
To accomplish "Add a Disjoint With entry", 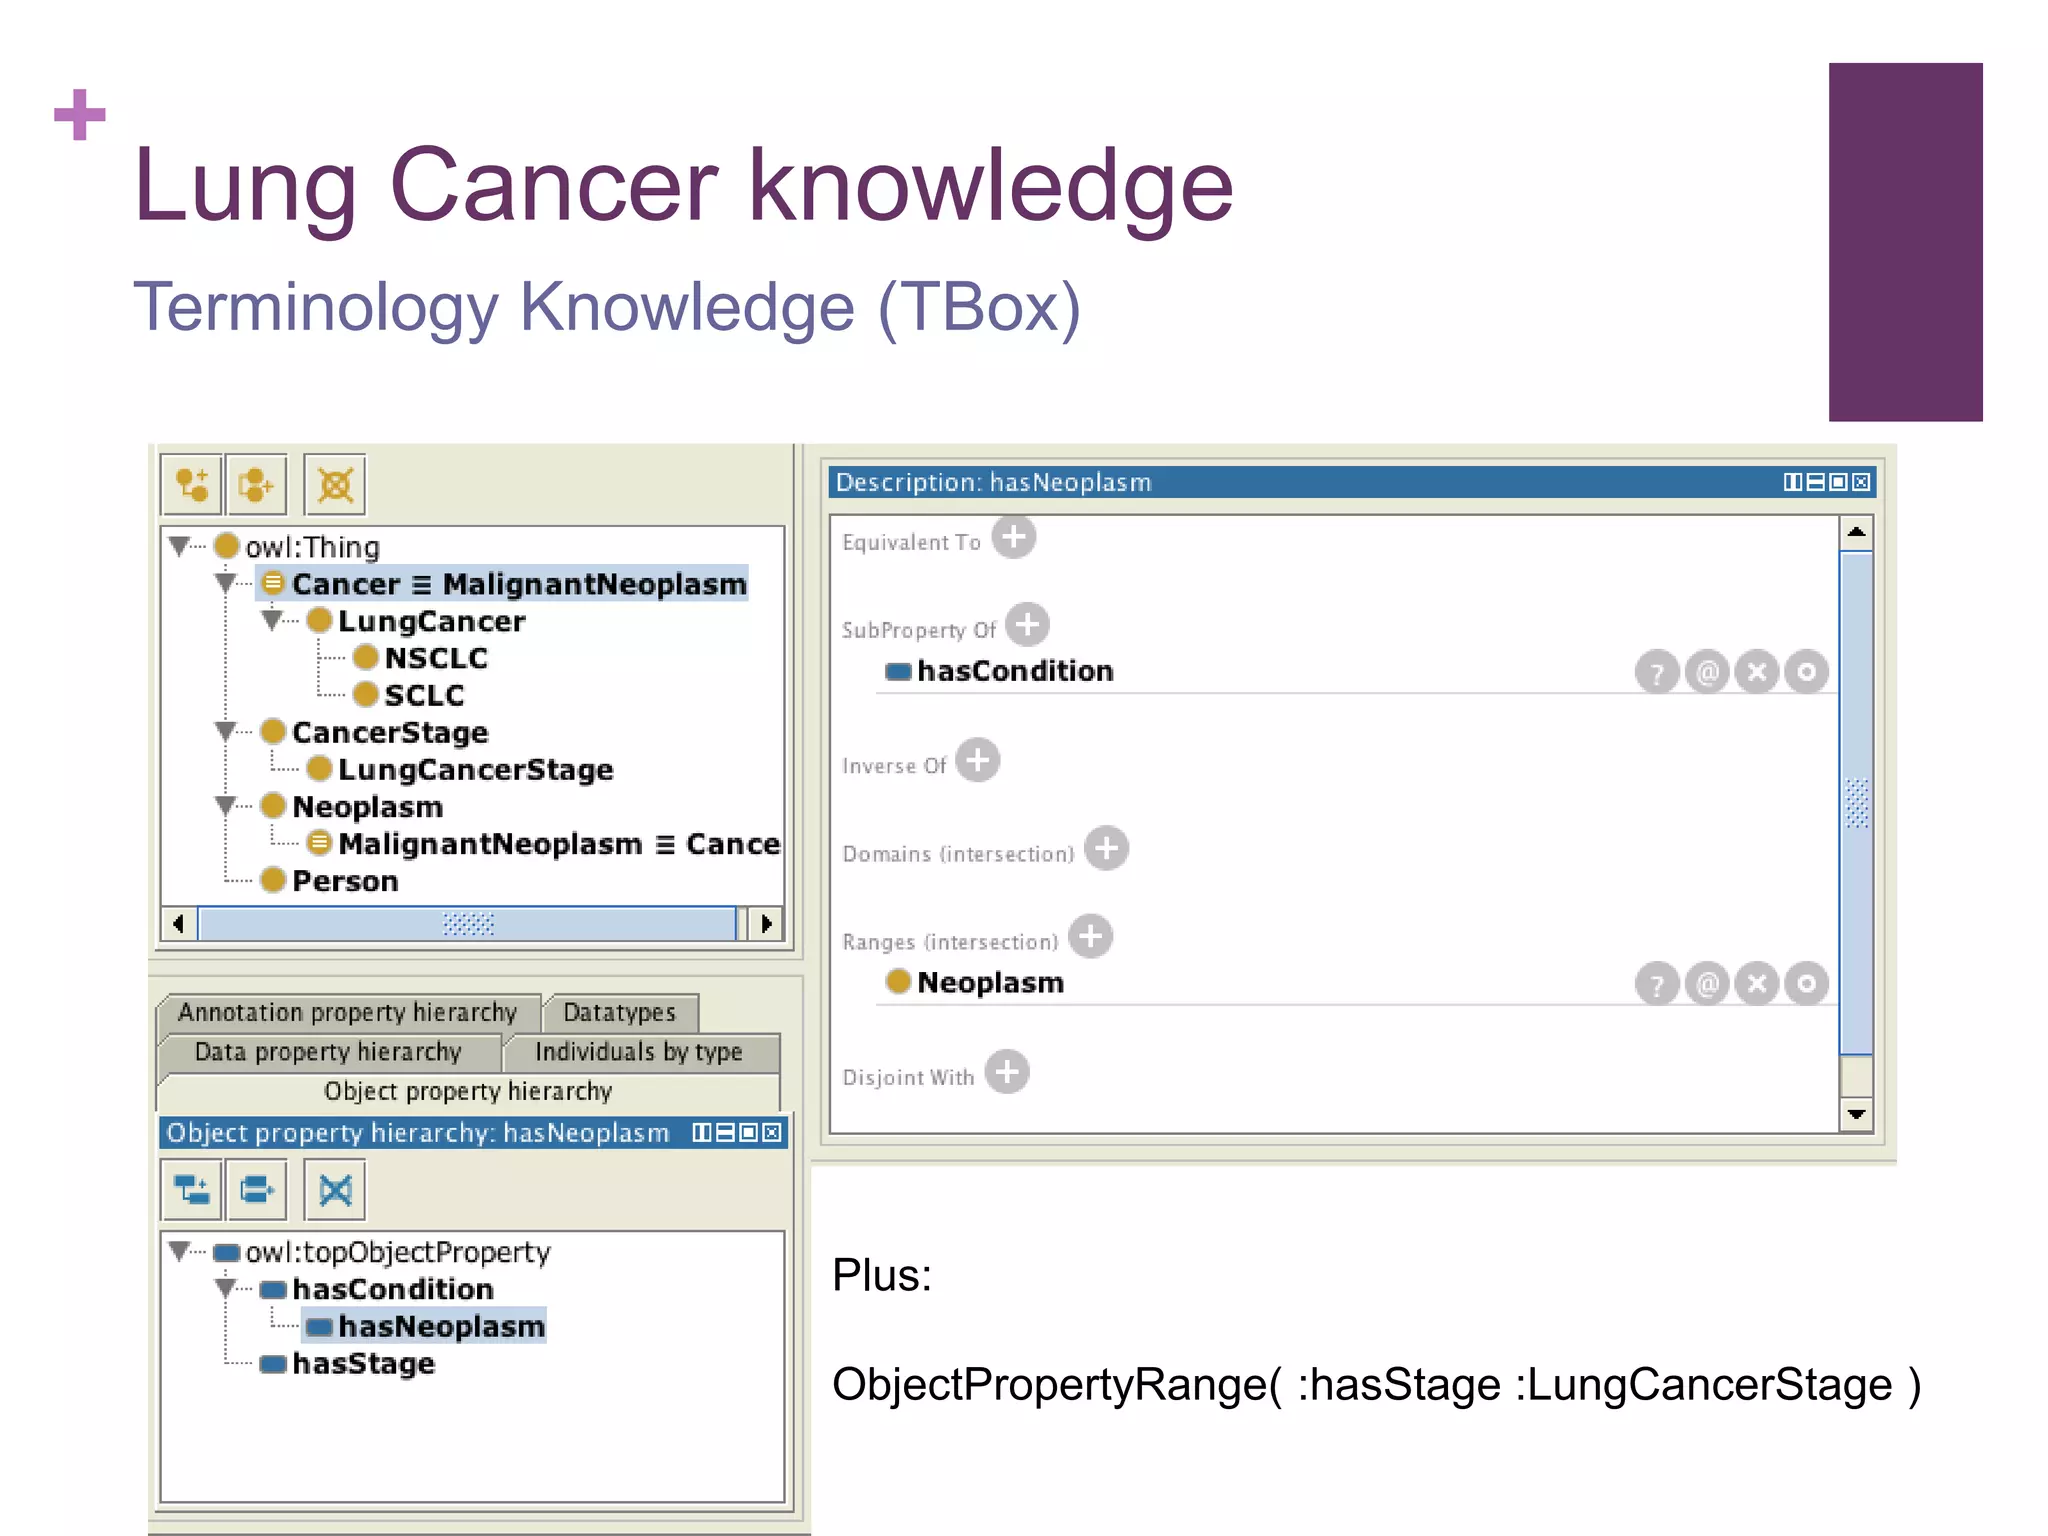I will [1007, 1072].
